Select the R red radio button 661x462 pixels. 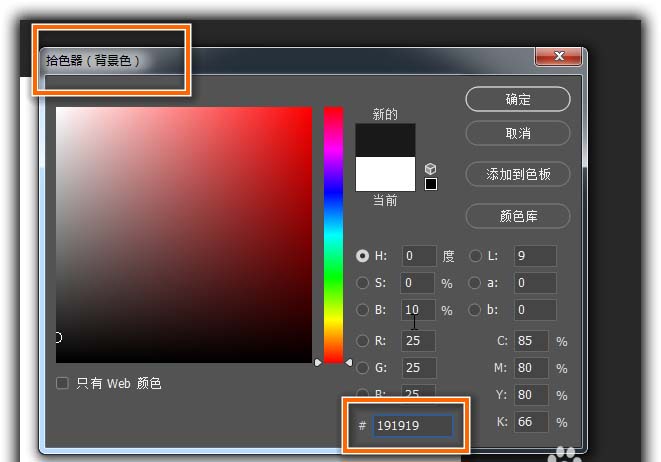coord(363,341)
